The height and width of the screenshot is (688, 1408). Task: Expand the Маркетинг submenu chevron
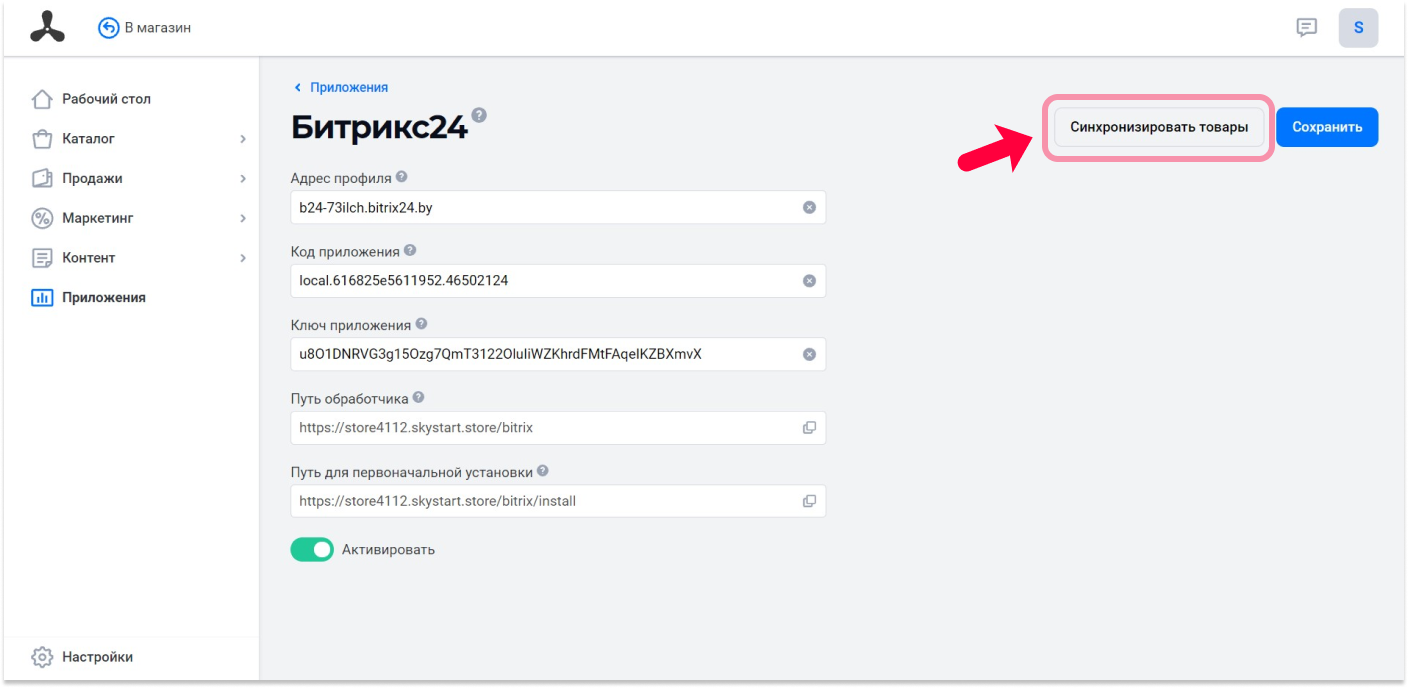pos(243,218)
